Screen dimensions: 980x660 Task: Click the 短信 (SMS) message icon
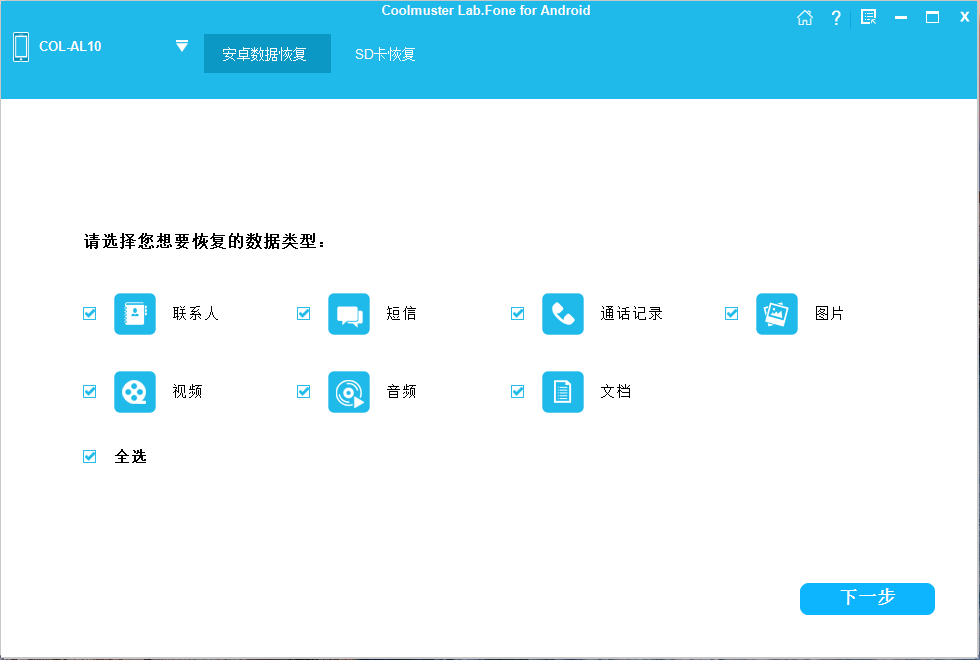[349, 313]
